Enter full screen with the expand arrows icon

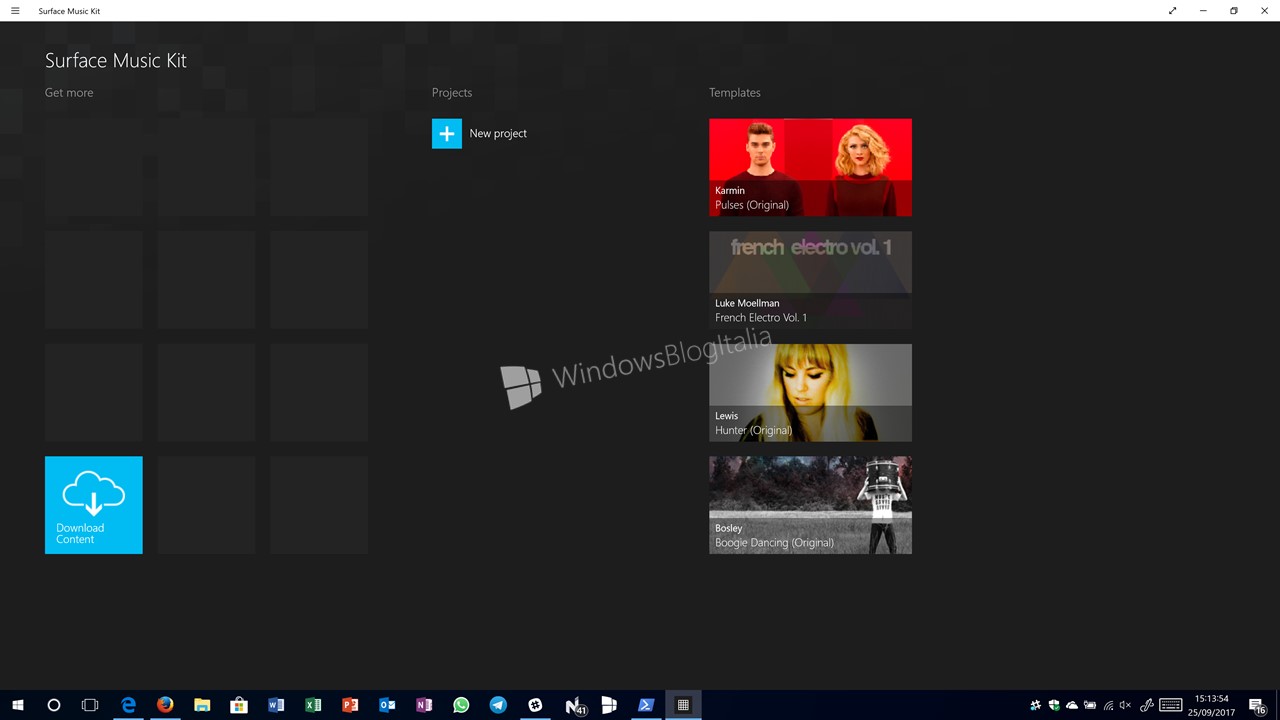pyautogui.click(x=1173, y=11)
